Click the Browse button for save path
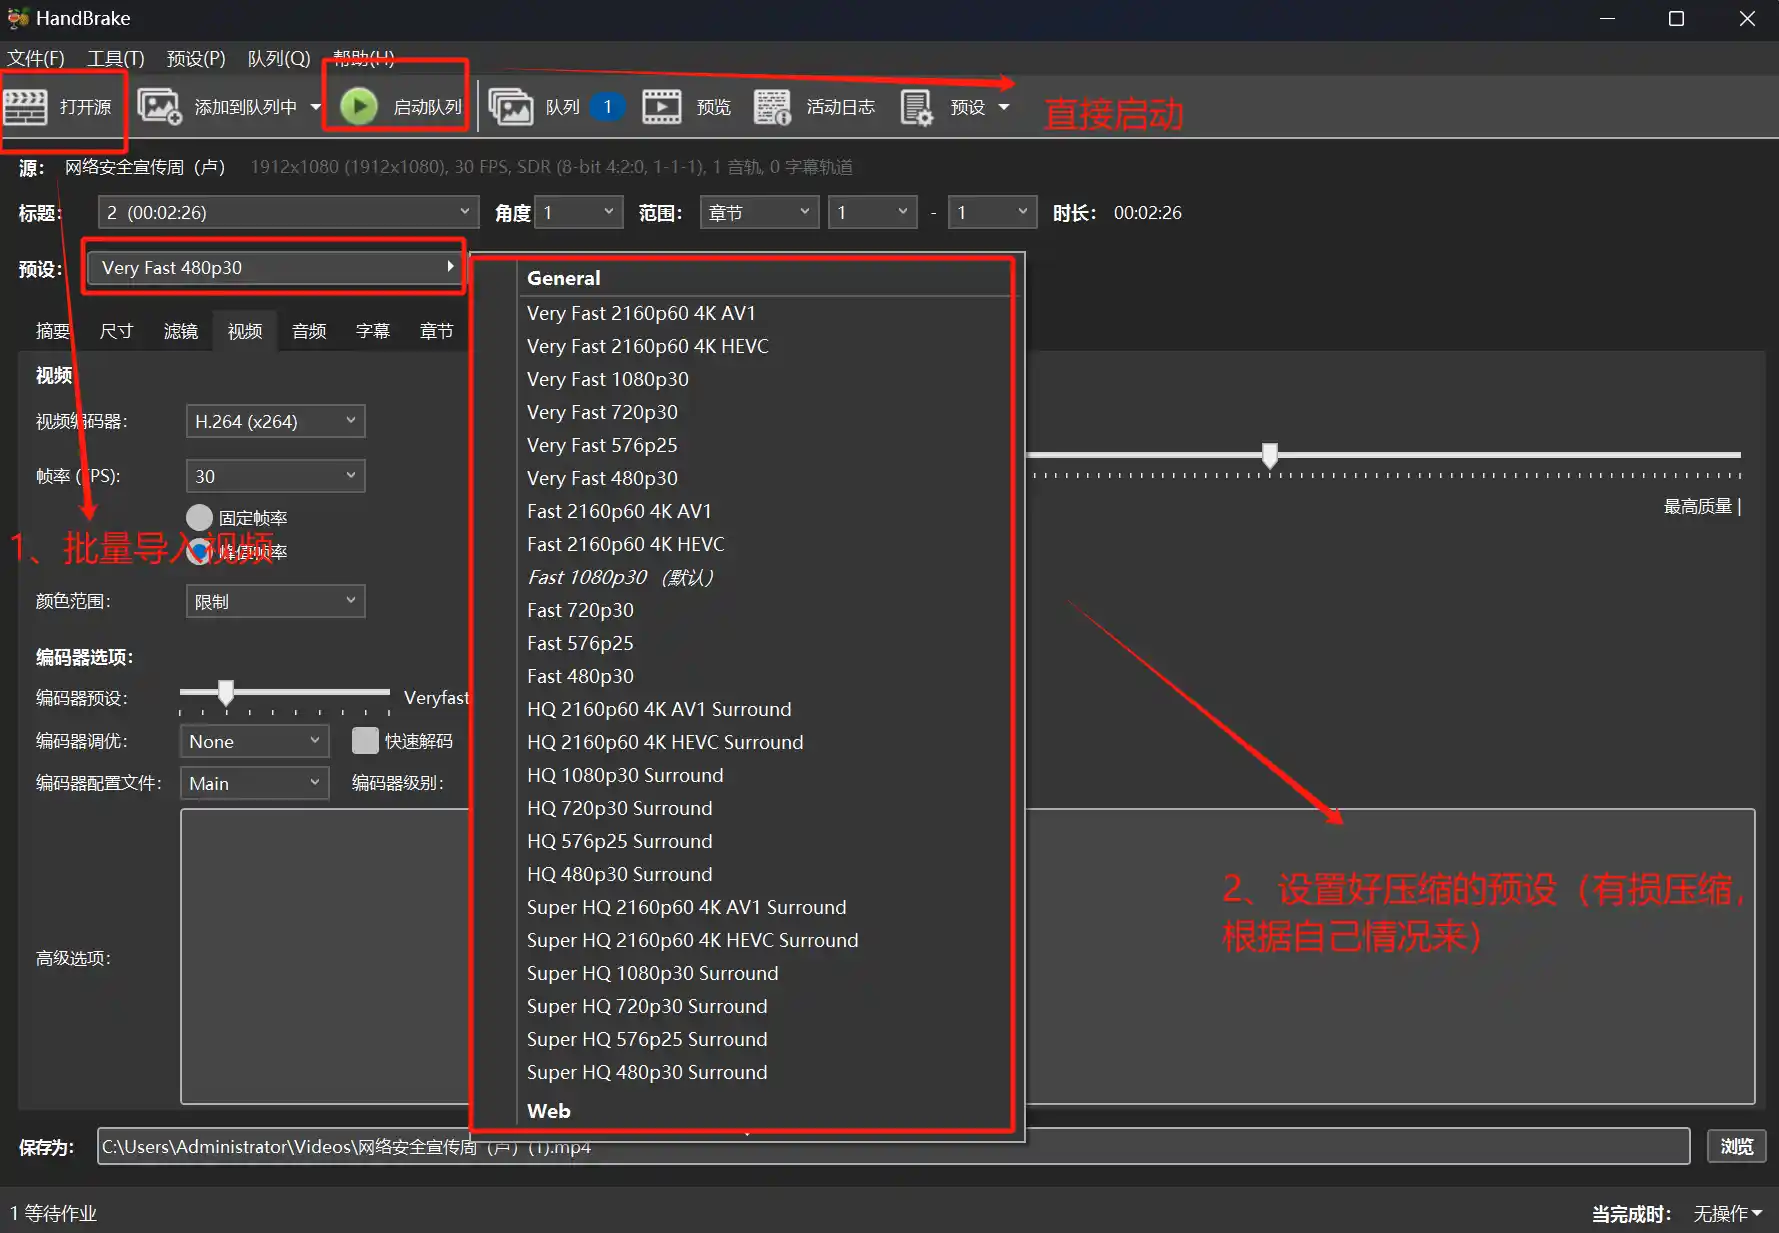The image size is (1779, 1233). 1736,1146
